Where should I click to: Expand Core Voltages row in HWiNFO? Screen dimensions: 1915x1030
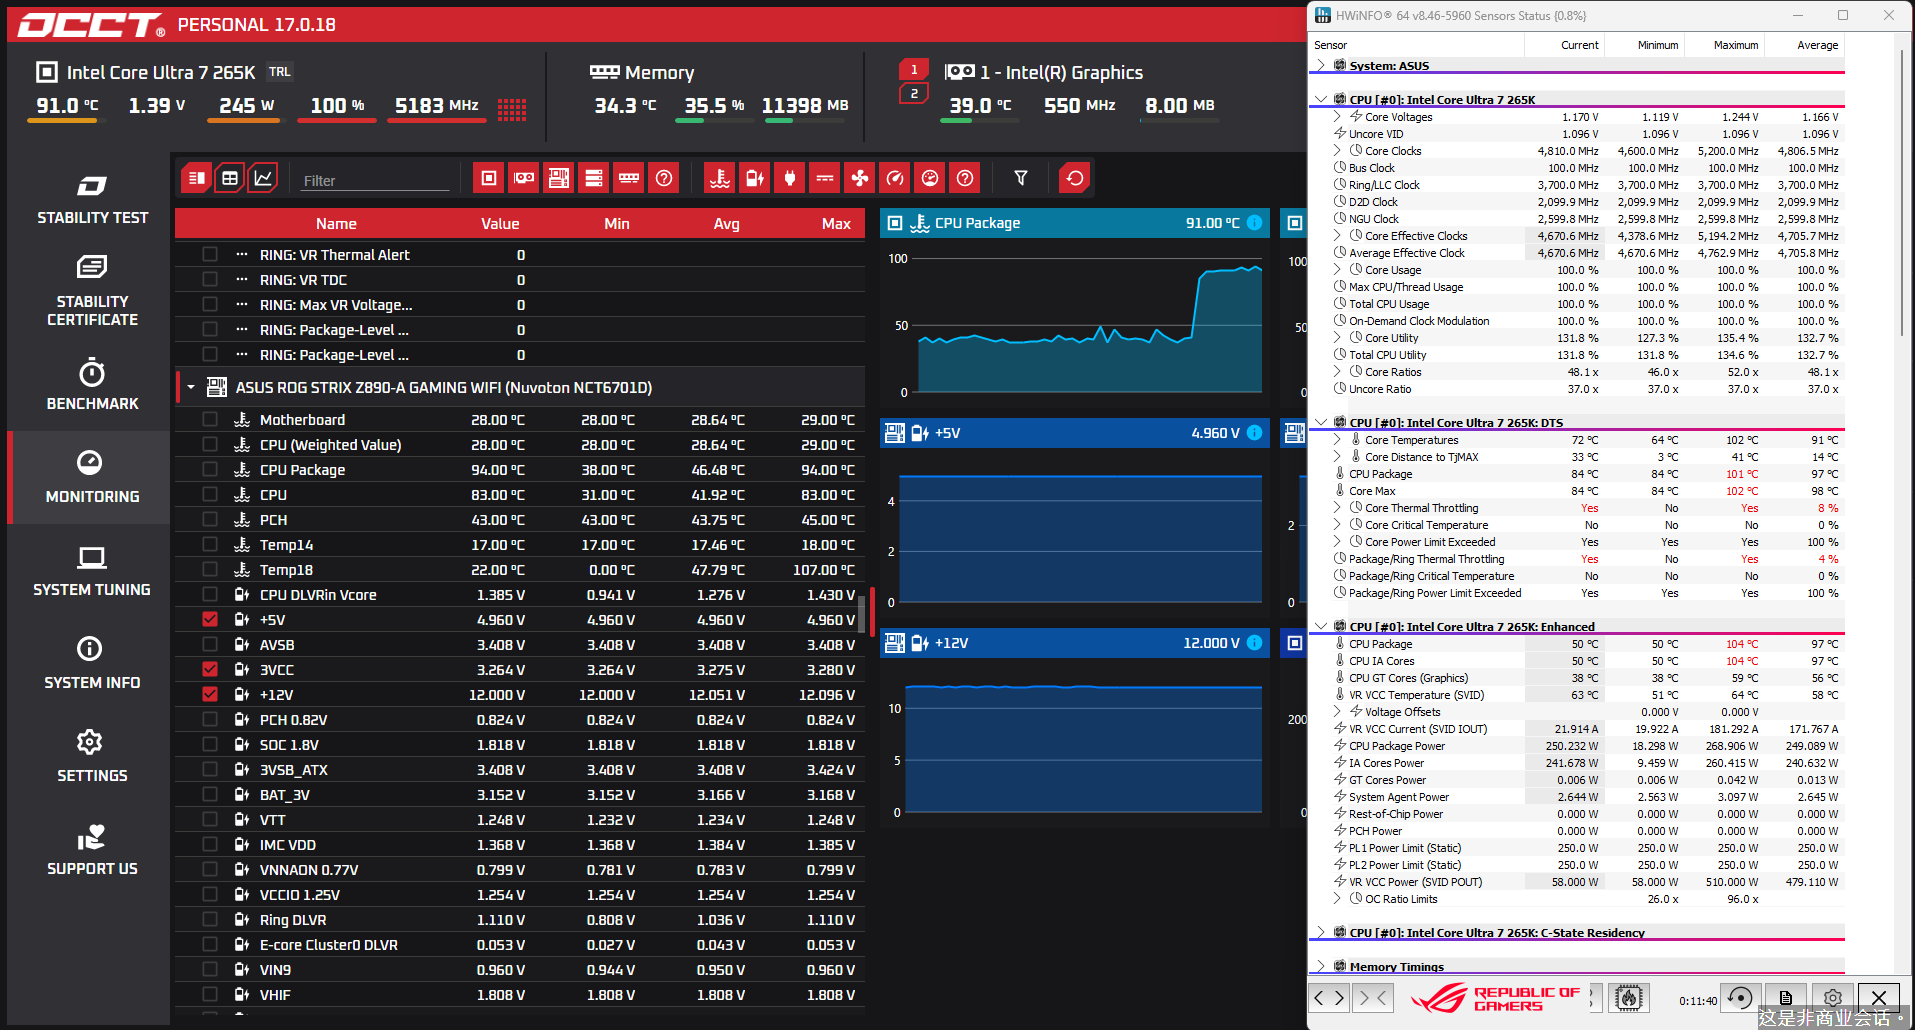point(1338,117)
